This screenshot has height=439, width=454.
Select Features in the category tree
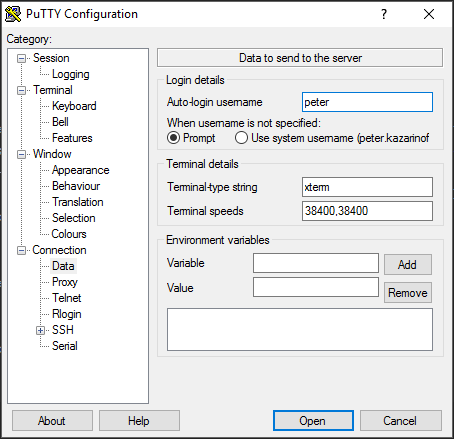point(72,138)
